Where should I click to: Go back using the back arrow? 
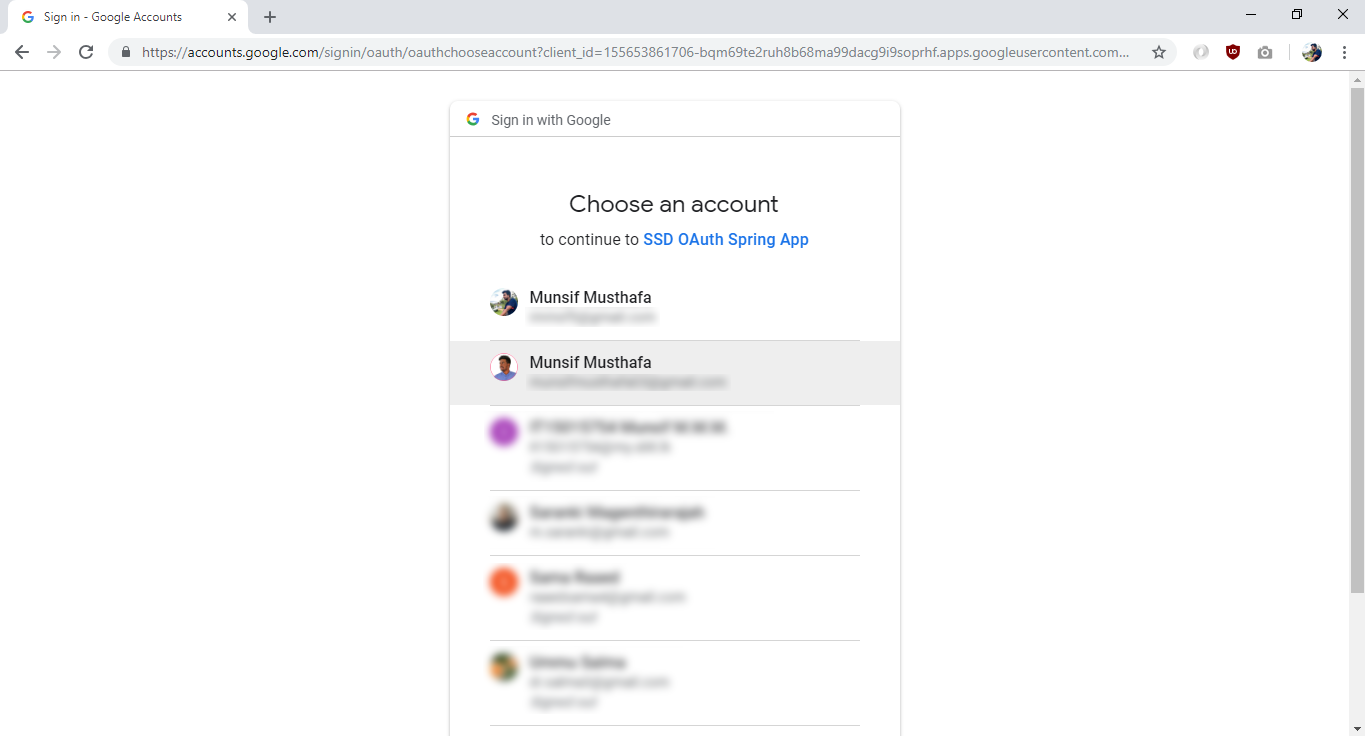[x=21, y=51]
